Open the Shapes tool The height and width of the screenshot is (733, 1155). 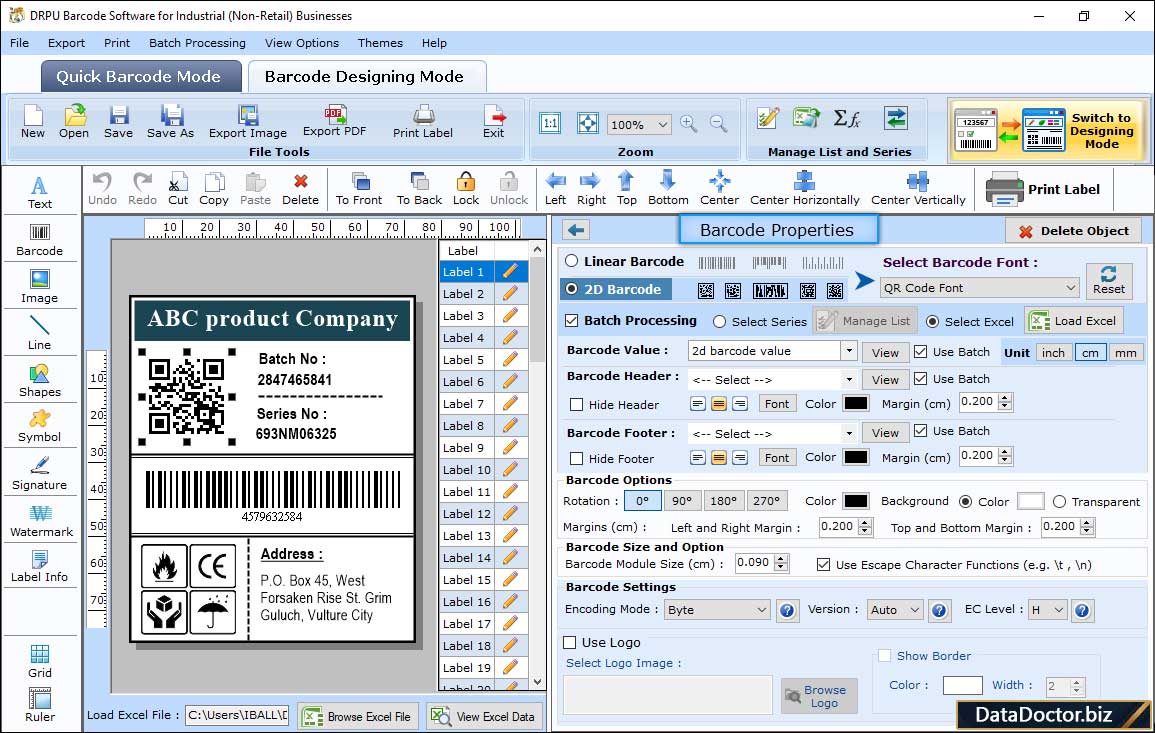pos(40,381)
